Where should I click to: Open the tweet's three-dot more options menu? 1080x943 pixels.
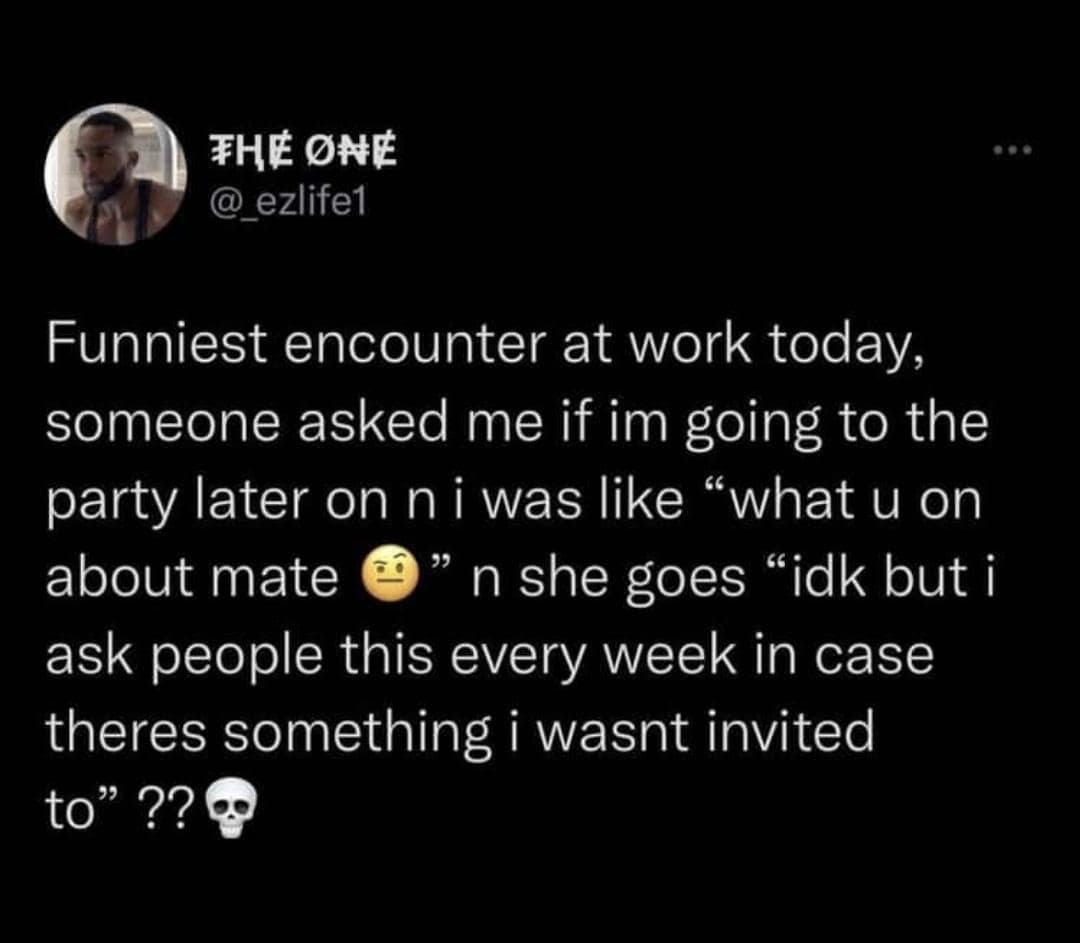1007,153
